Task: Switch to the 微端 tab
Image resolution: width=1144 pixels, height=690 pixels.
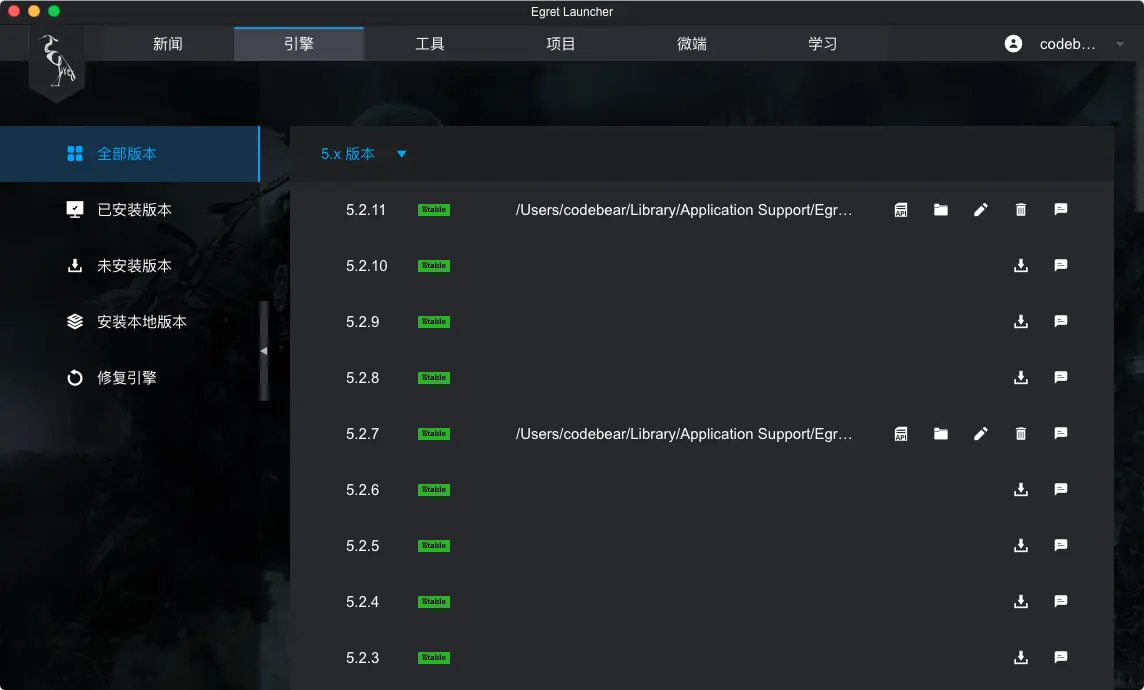Action: [x=692, y=44]
